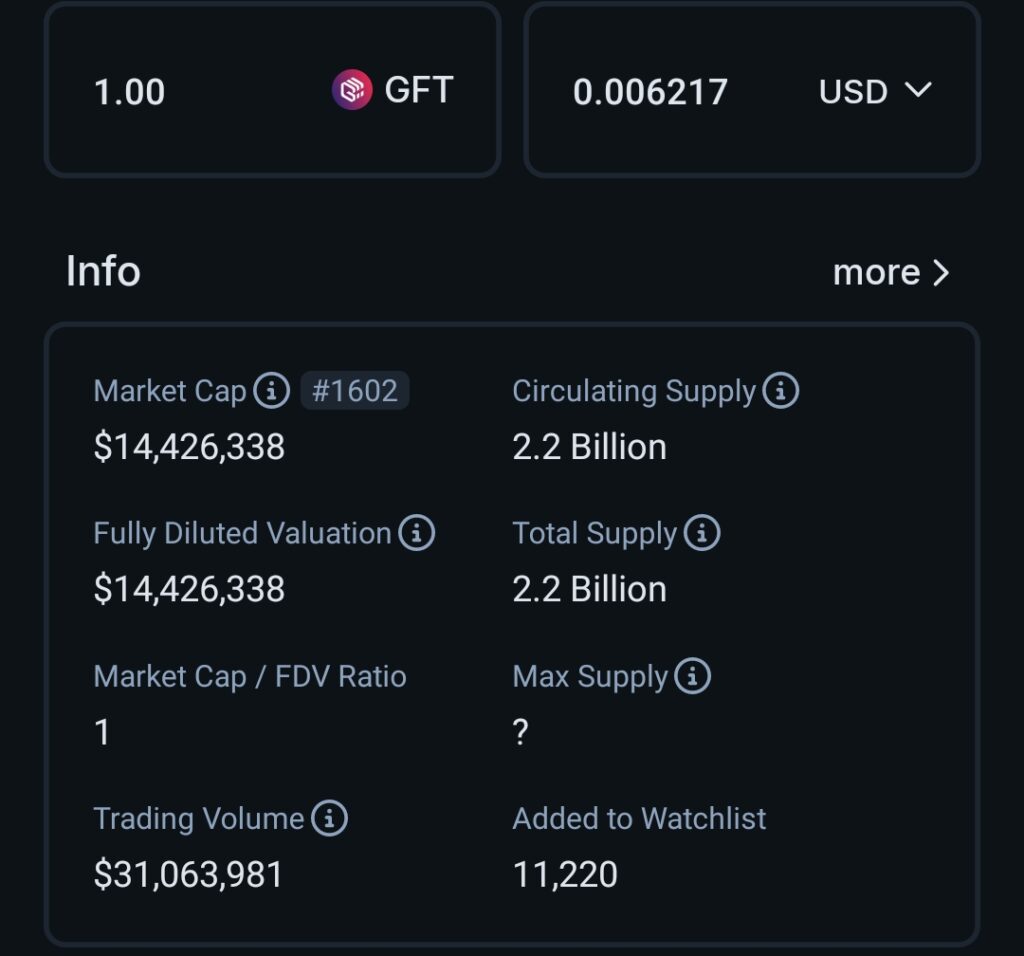Open the USD currency dropdown
The image size is (1024, 956).
coord(874,91)
